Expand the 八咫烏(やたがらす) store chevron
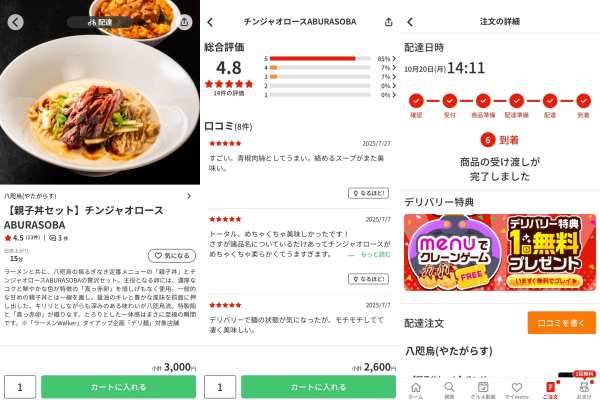 pos(189,196)
